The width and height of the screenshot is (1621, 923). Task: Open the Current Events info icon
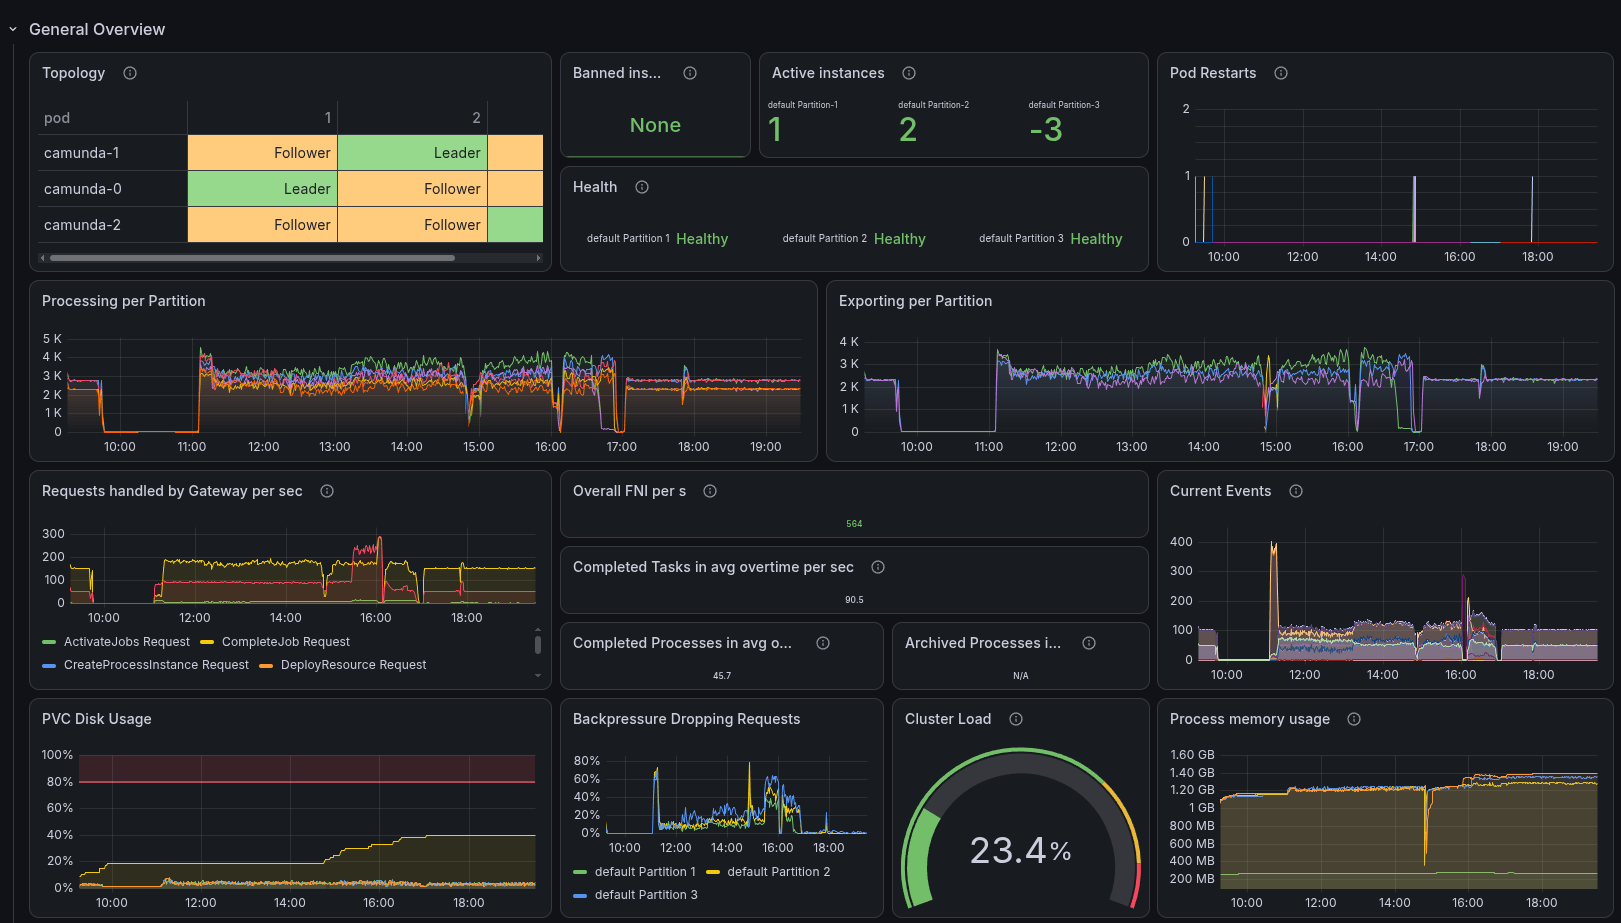pos(1296,491)
